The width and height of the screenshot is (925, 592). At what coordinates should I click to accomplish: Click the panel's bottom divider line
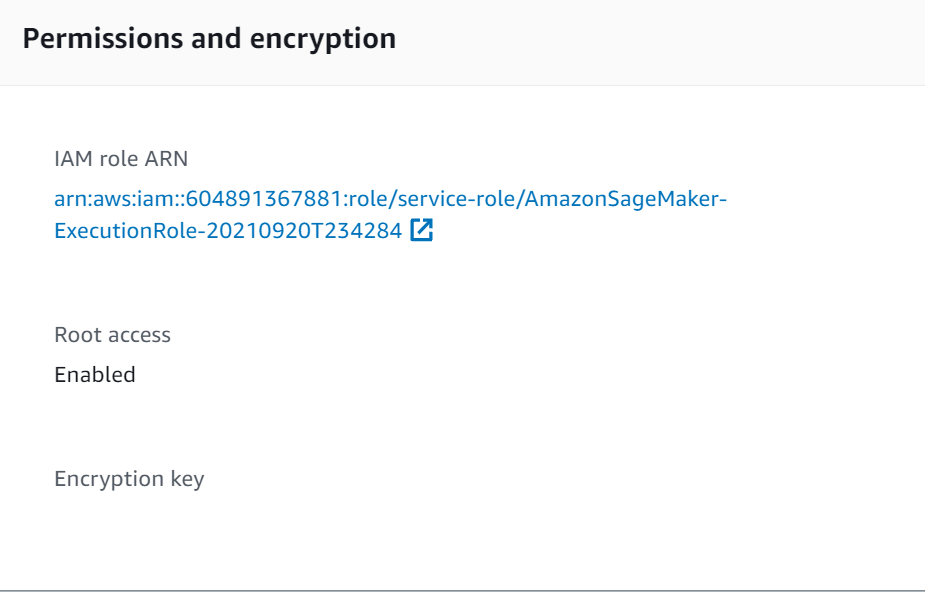(x=462, y=590)
